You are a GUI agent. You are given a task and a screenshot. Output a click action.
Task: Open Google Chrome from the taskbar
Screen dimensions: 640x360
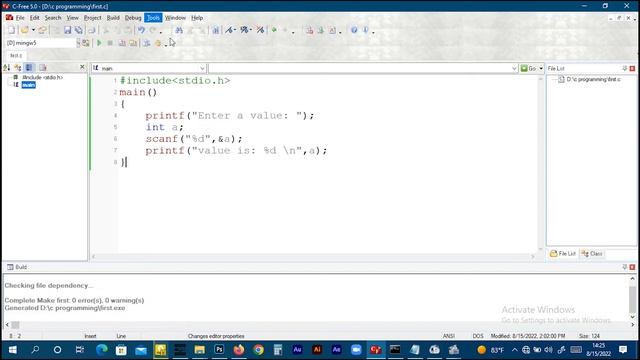258,350
